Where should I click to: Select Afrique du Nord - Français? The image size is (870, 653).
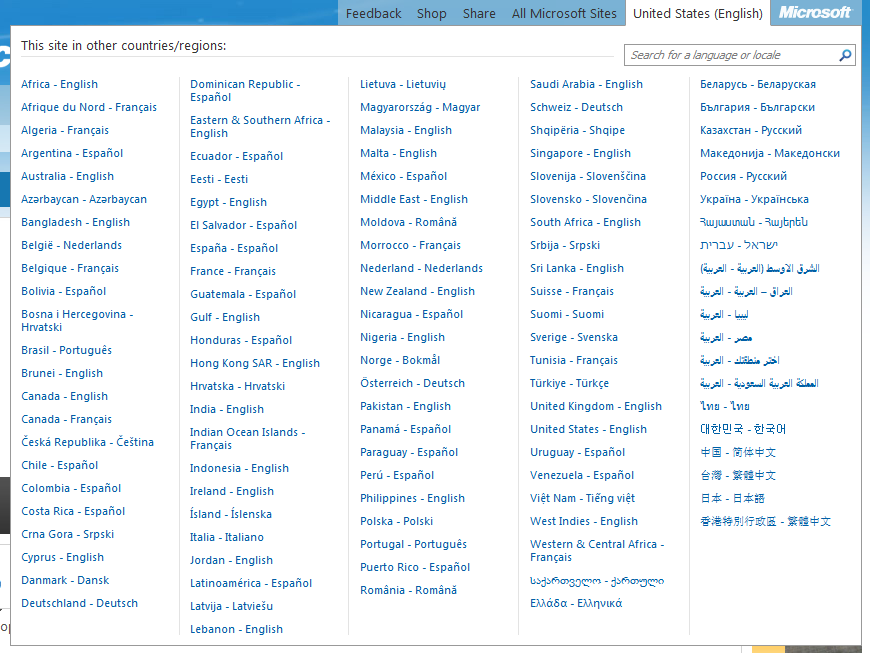click(89, 107)
